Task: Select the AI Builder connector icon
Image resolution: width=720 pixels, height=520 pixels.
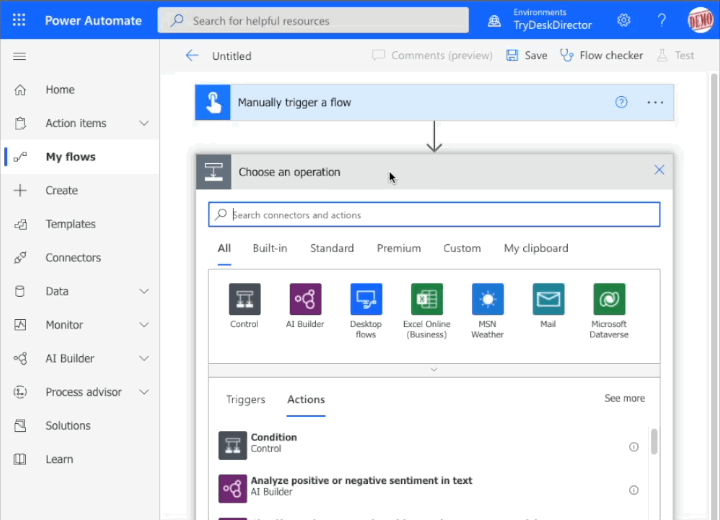Action: [x=305, y=299]
